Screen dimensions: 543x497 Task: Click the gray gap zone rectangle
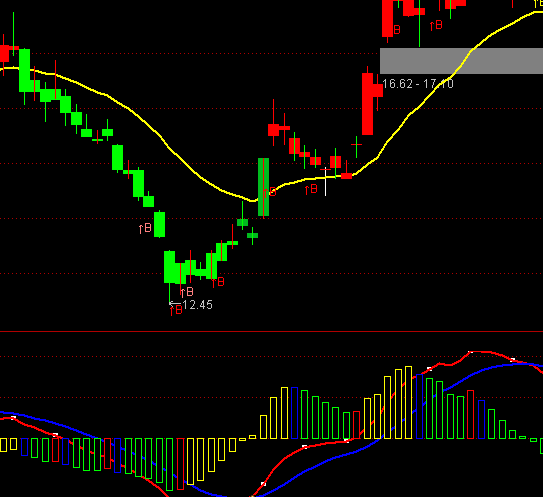tap(461, 61)
